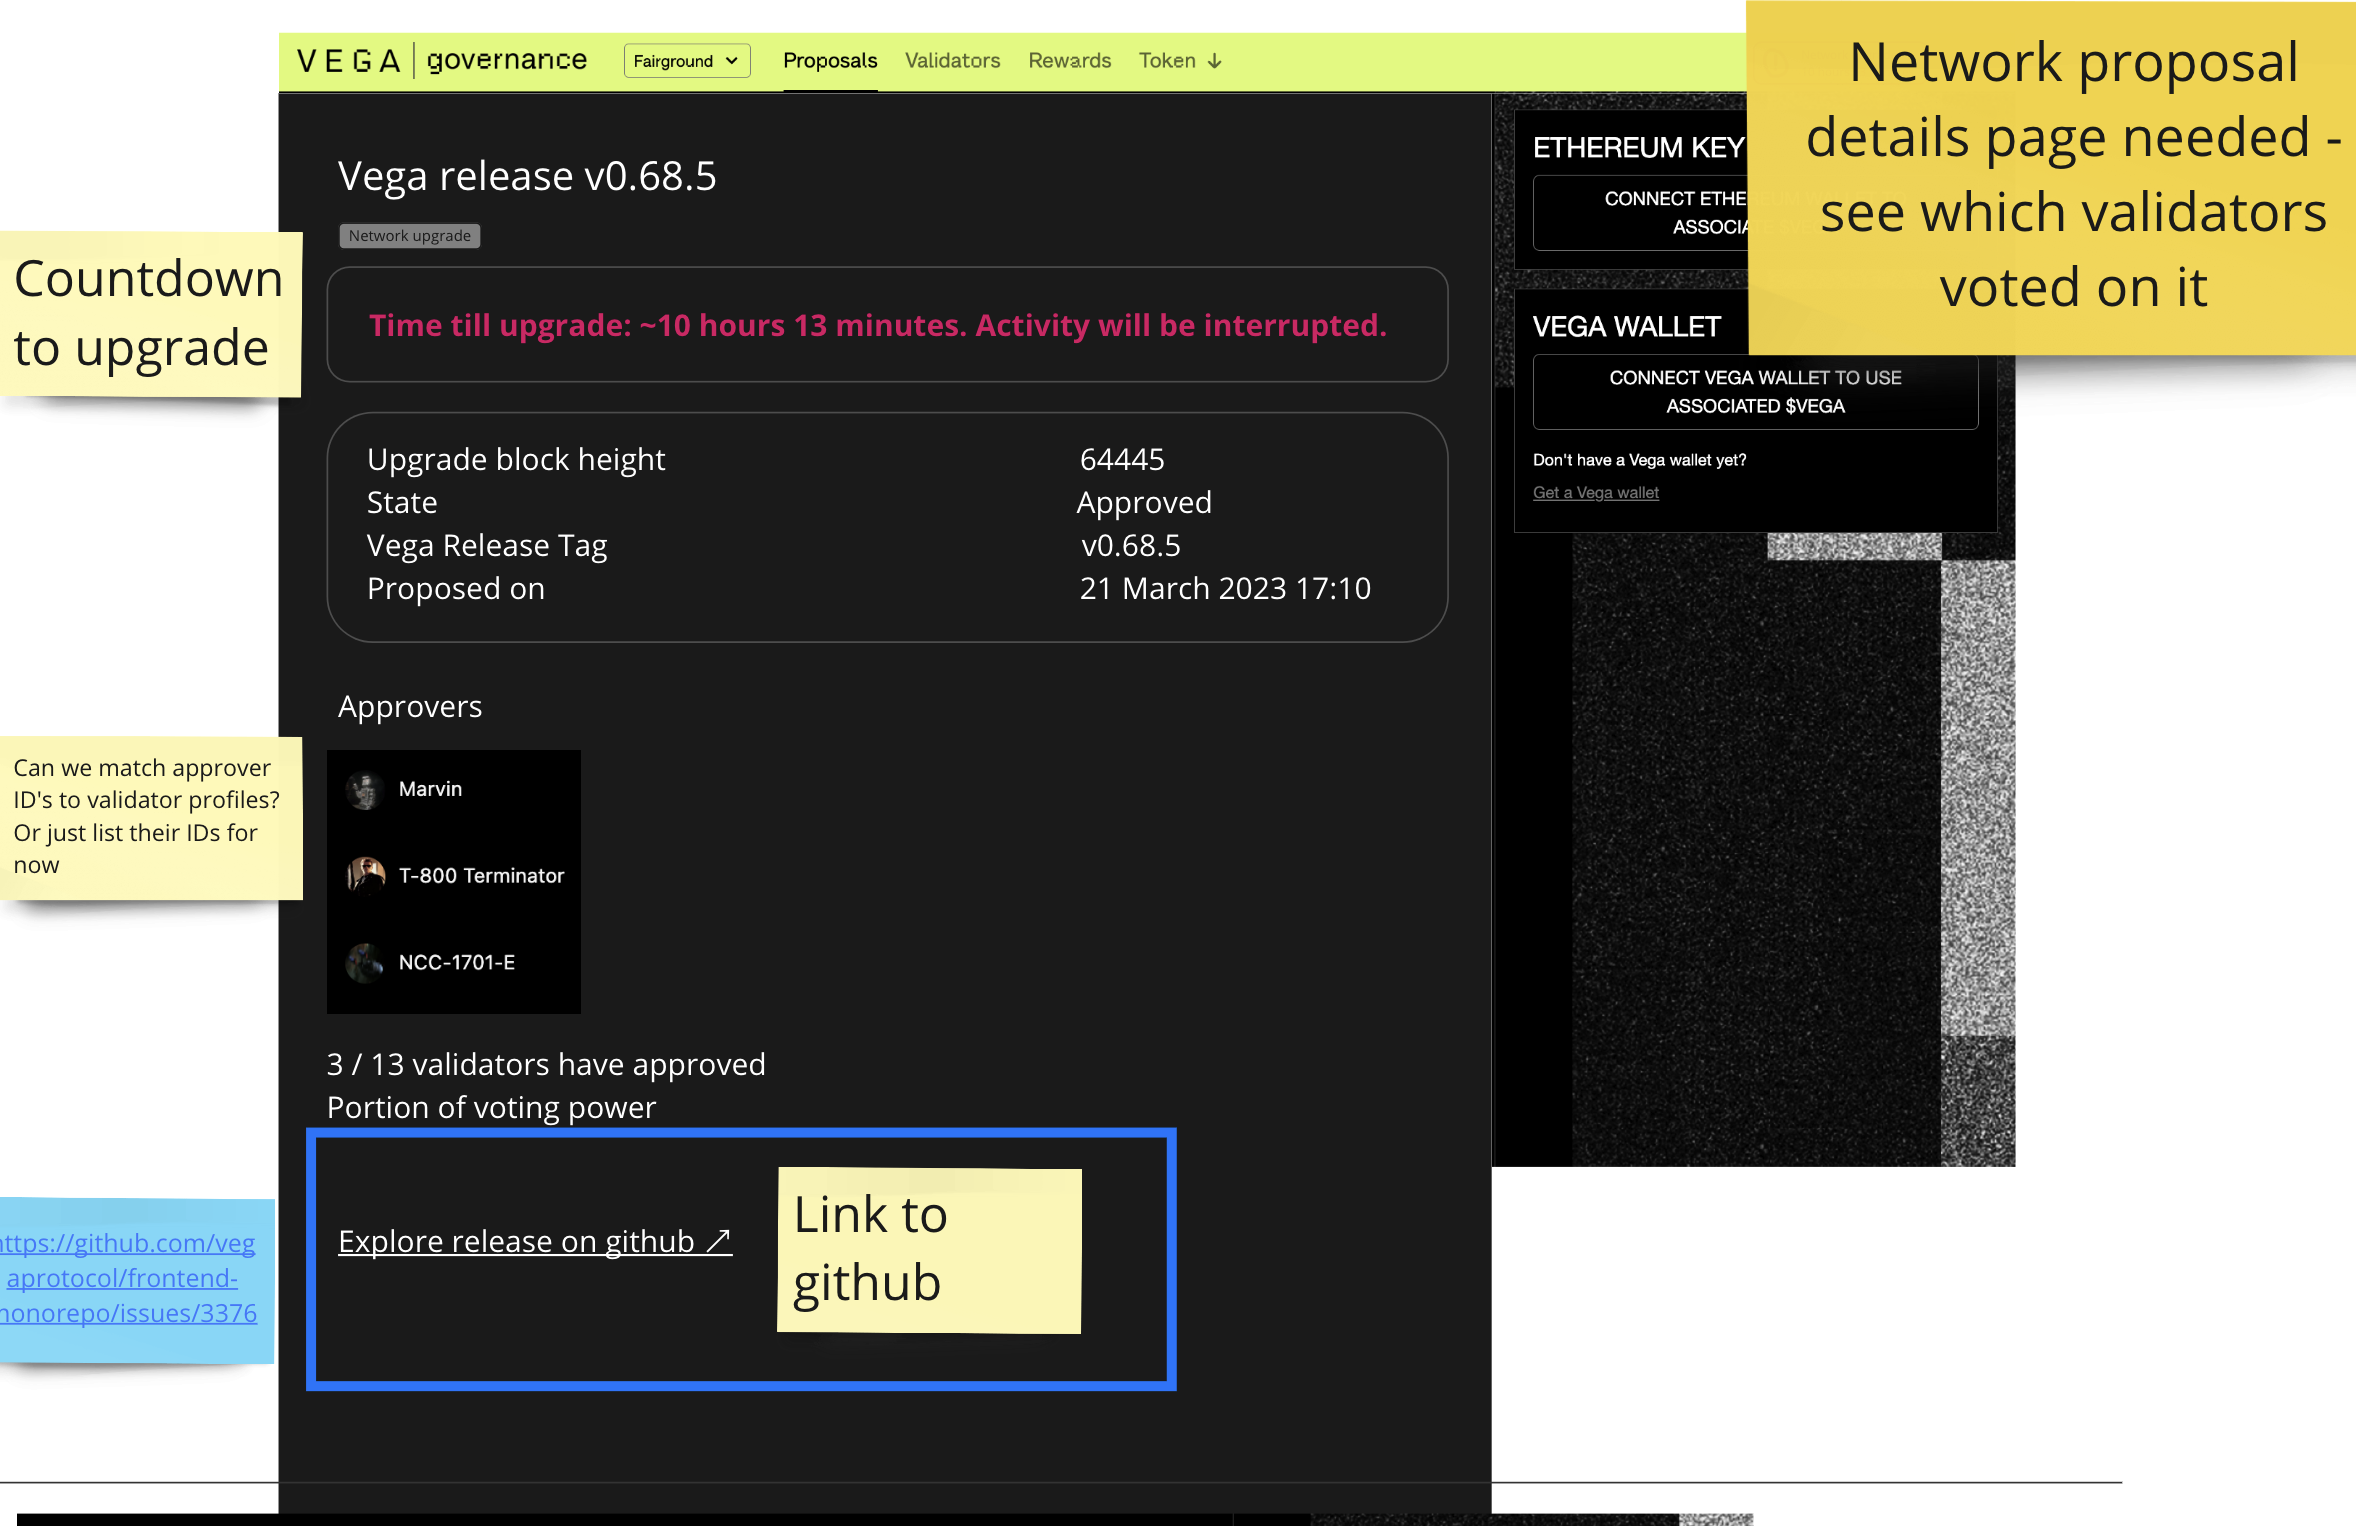2356x1526 pixels.
Task: Open the Get a Vega wallet link
Action: [x=1595, y=492]
